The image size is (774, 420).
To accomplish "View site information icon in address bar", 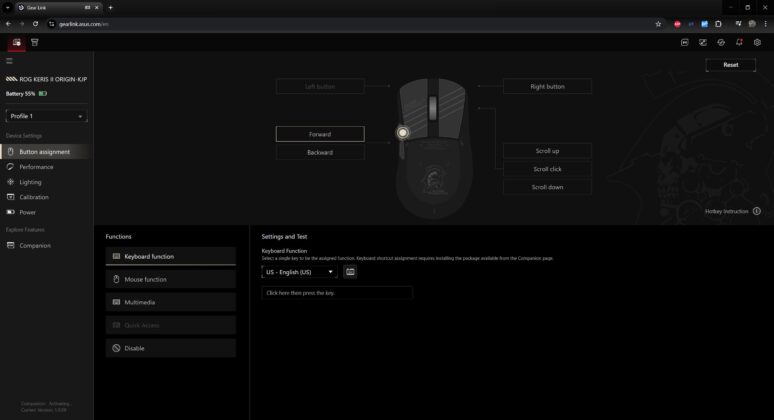I will (51, 24).
